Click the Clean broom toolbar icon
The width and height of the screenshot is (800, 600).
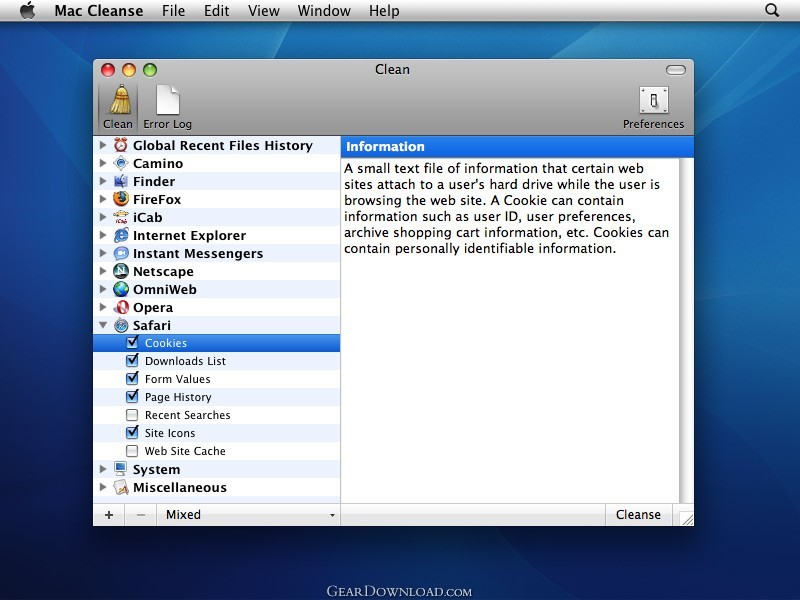120,100
